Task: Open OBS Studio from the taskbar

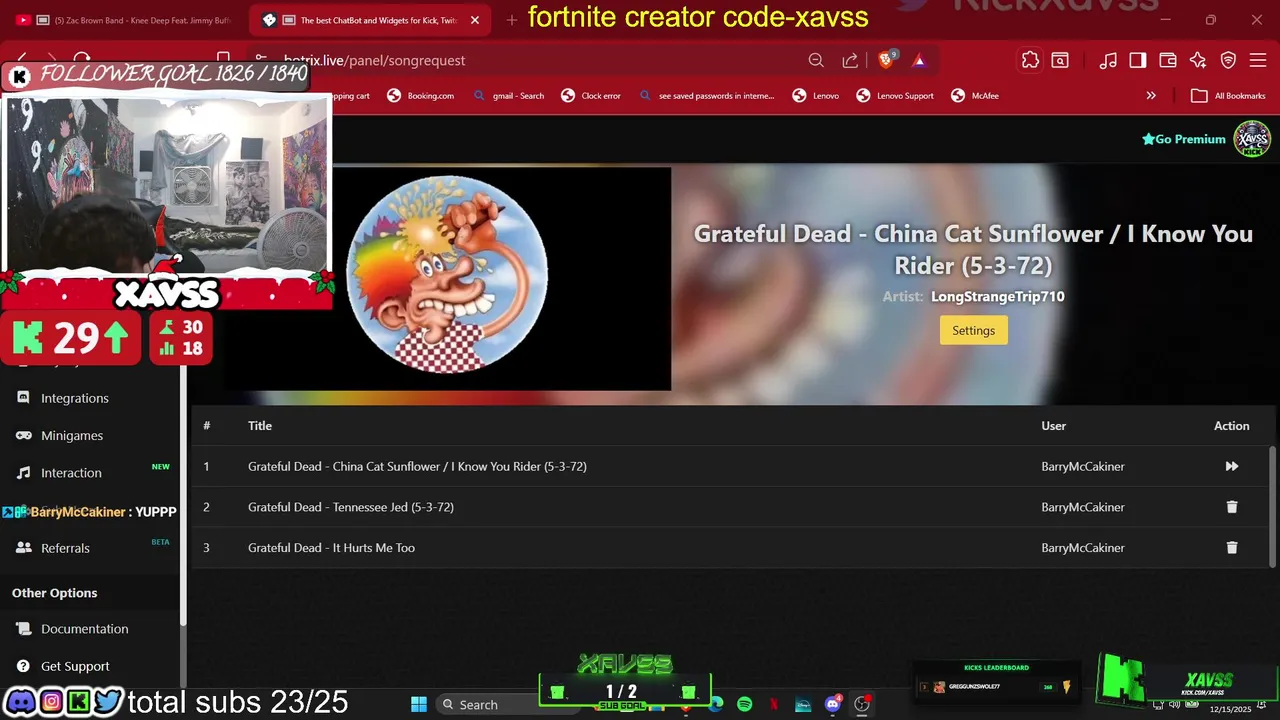Action: pyautogui.click(x=862, y=704)
